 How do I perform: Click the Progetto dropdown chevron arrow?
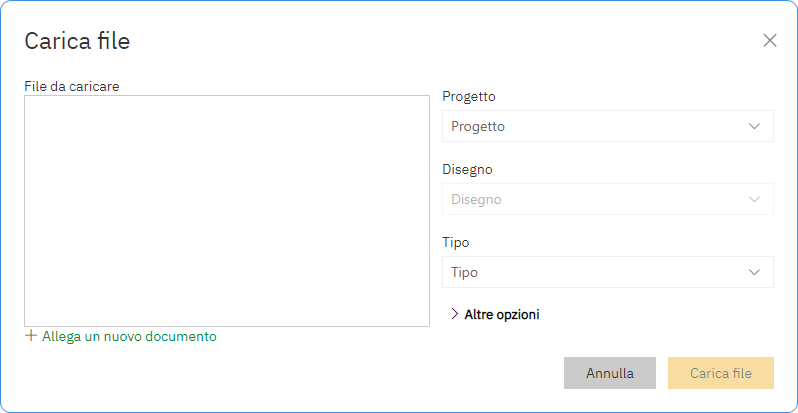pyautogui.click(x=754, y=127)
